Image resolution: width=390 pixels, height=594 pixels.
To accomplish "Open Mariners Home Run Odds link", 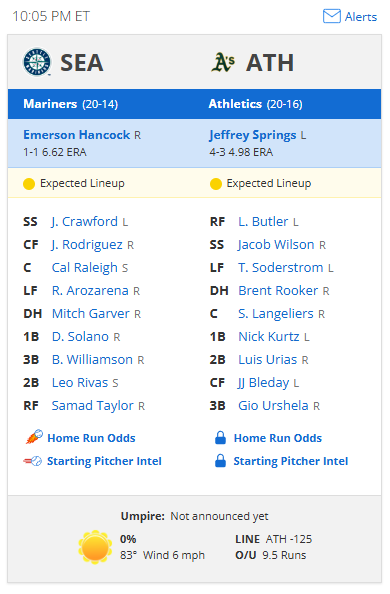I will click(x=91, y=438).
